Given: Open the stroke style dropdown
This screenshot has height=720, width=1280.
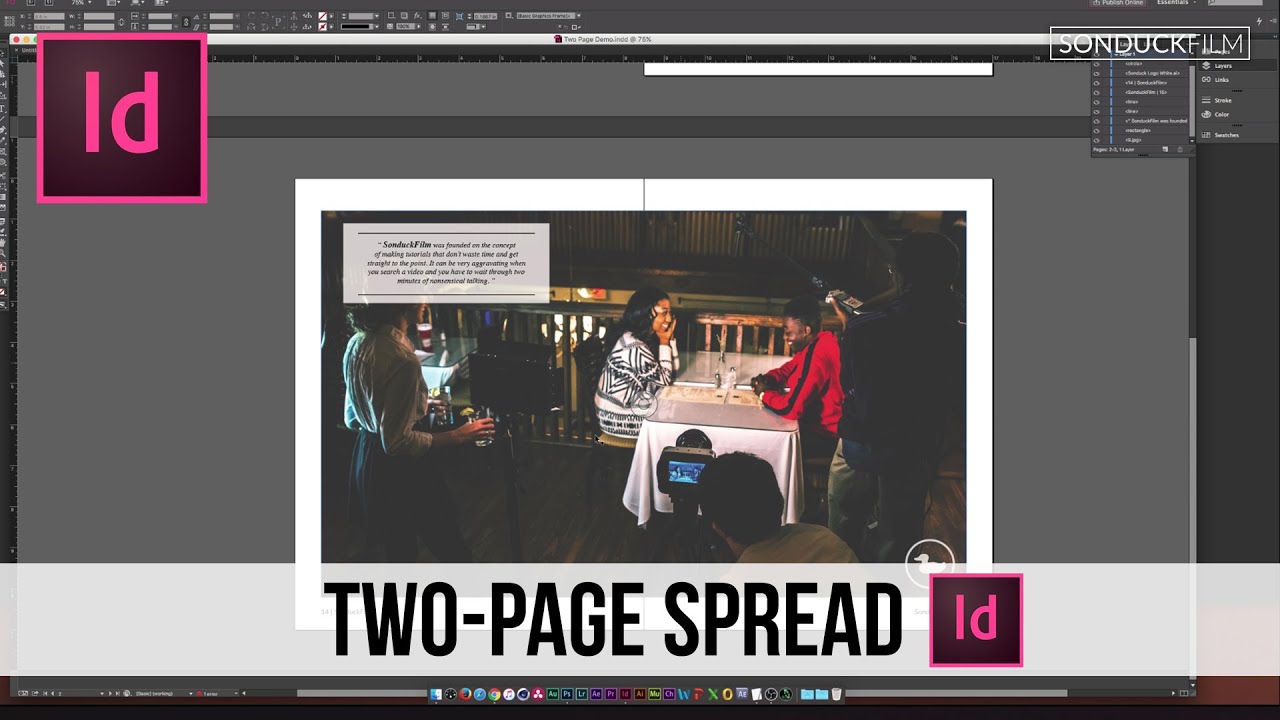Looking at the screenshot, I should 377,26.
